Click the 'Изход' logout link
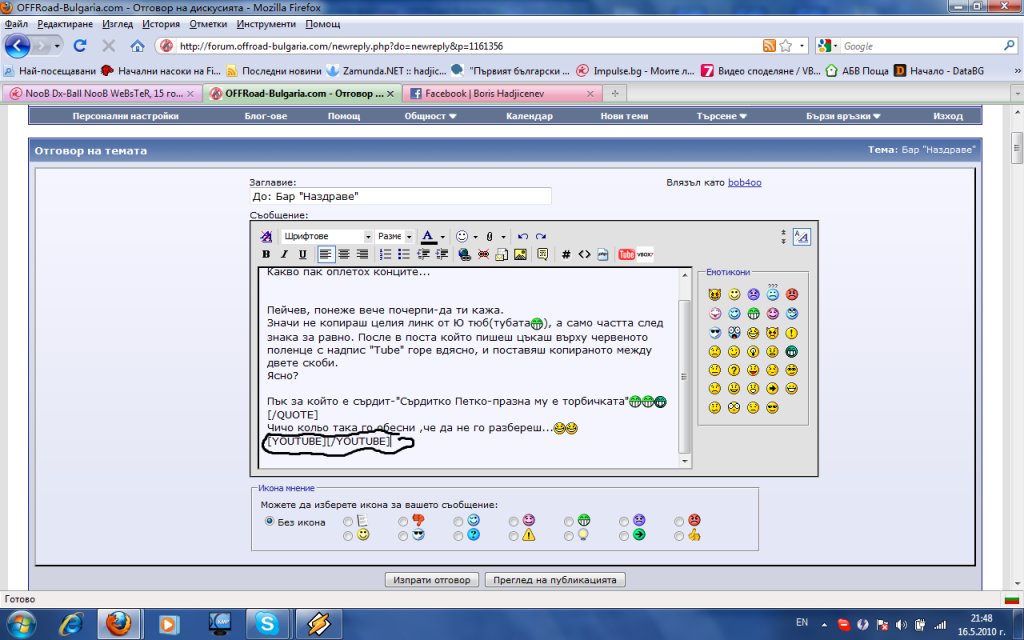 click(x=948, y=116)
